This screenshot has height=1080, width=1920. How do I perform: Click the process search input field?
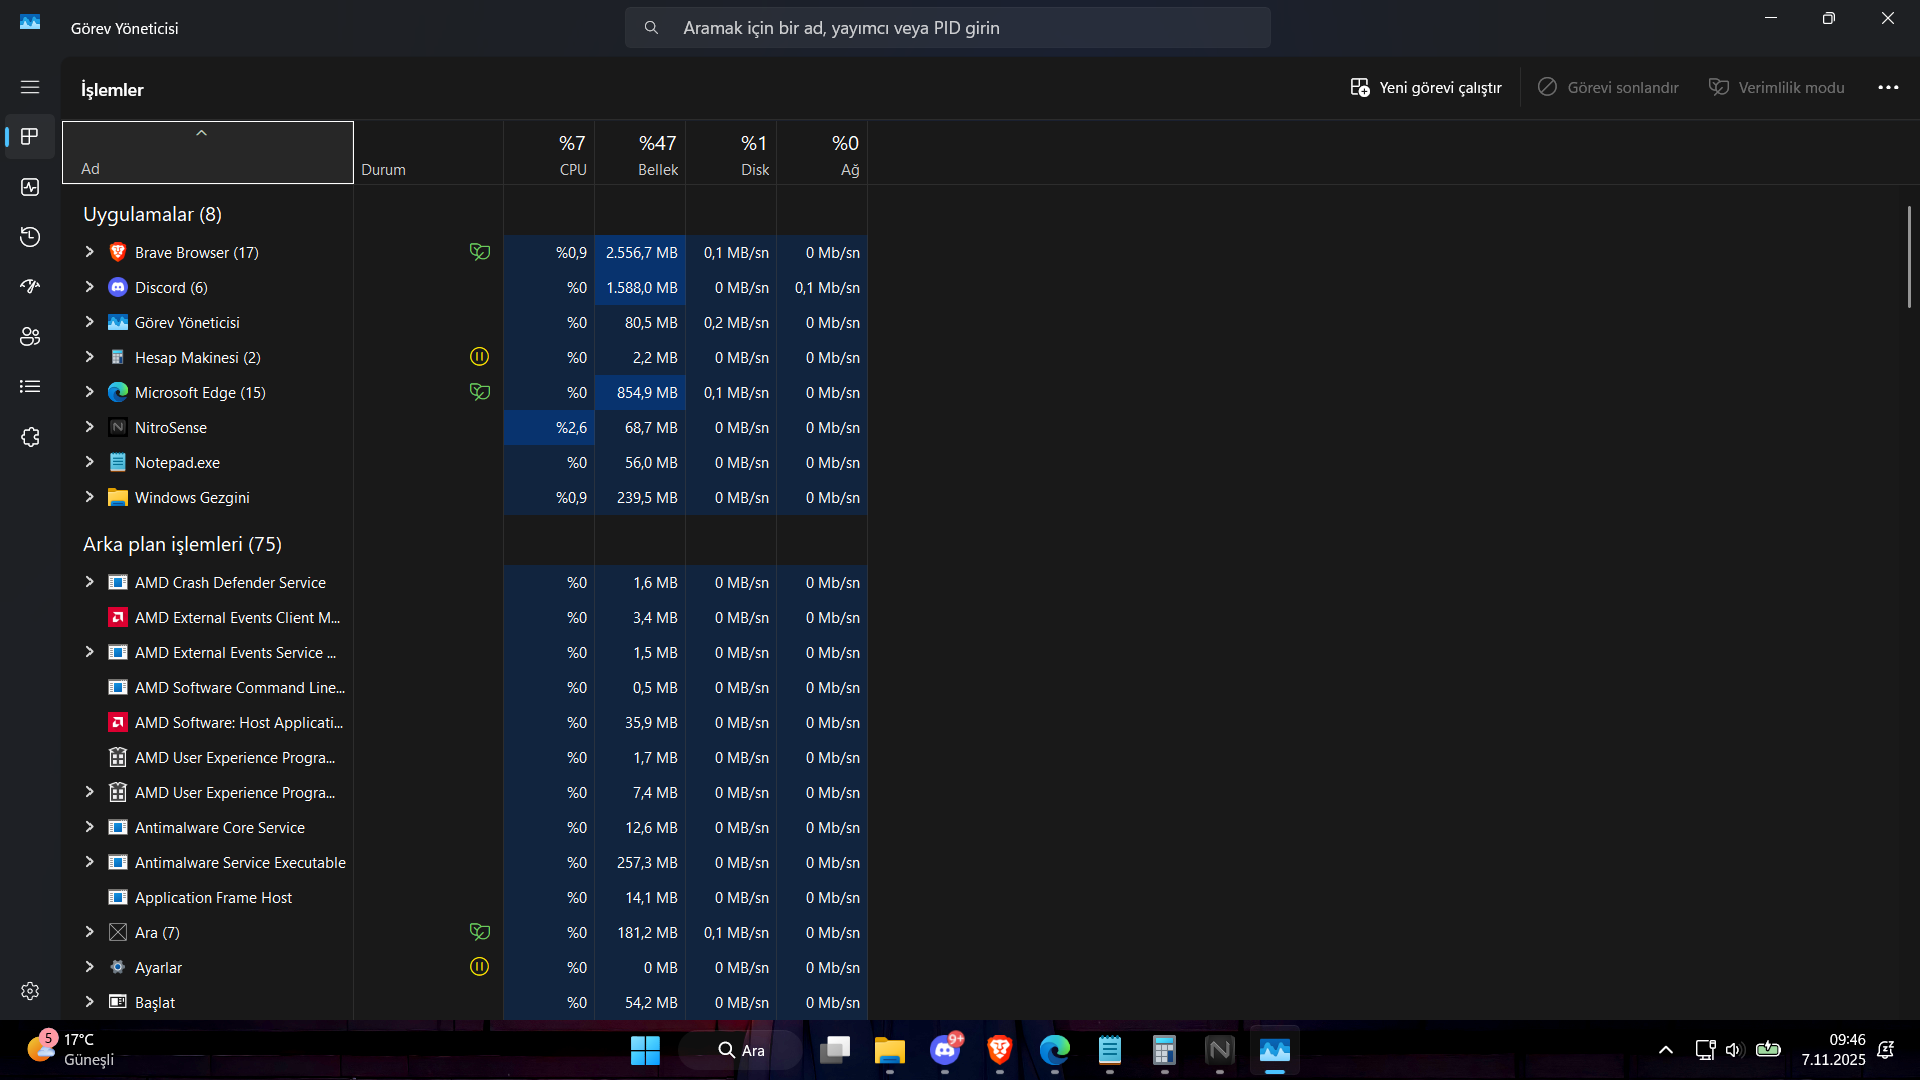(x=948, y=28)
